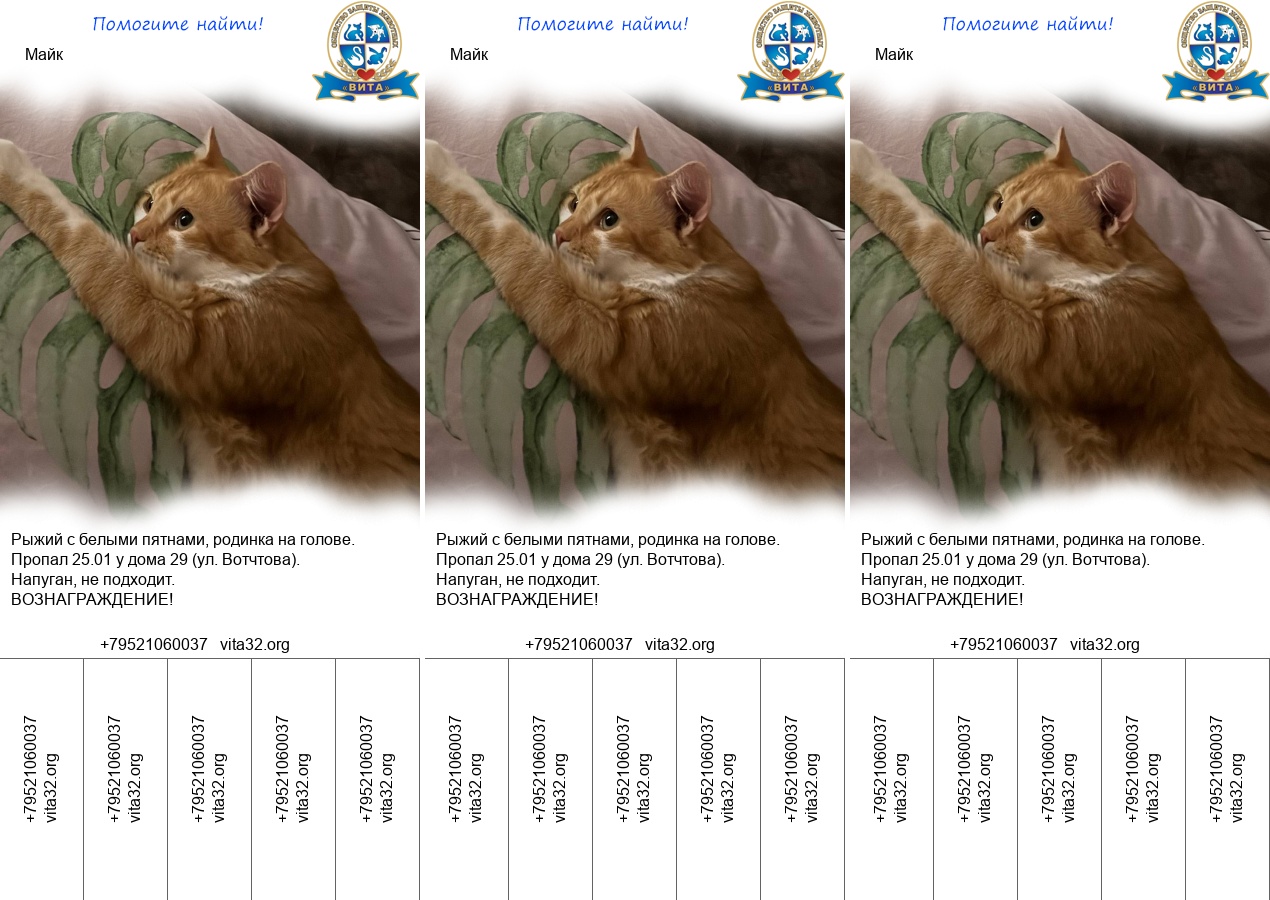Viewport: 1270px width, 900px height.
Task: Click the horizontal vita32.org link in the middle flyer
Action: (680, 645)
